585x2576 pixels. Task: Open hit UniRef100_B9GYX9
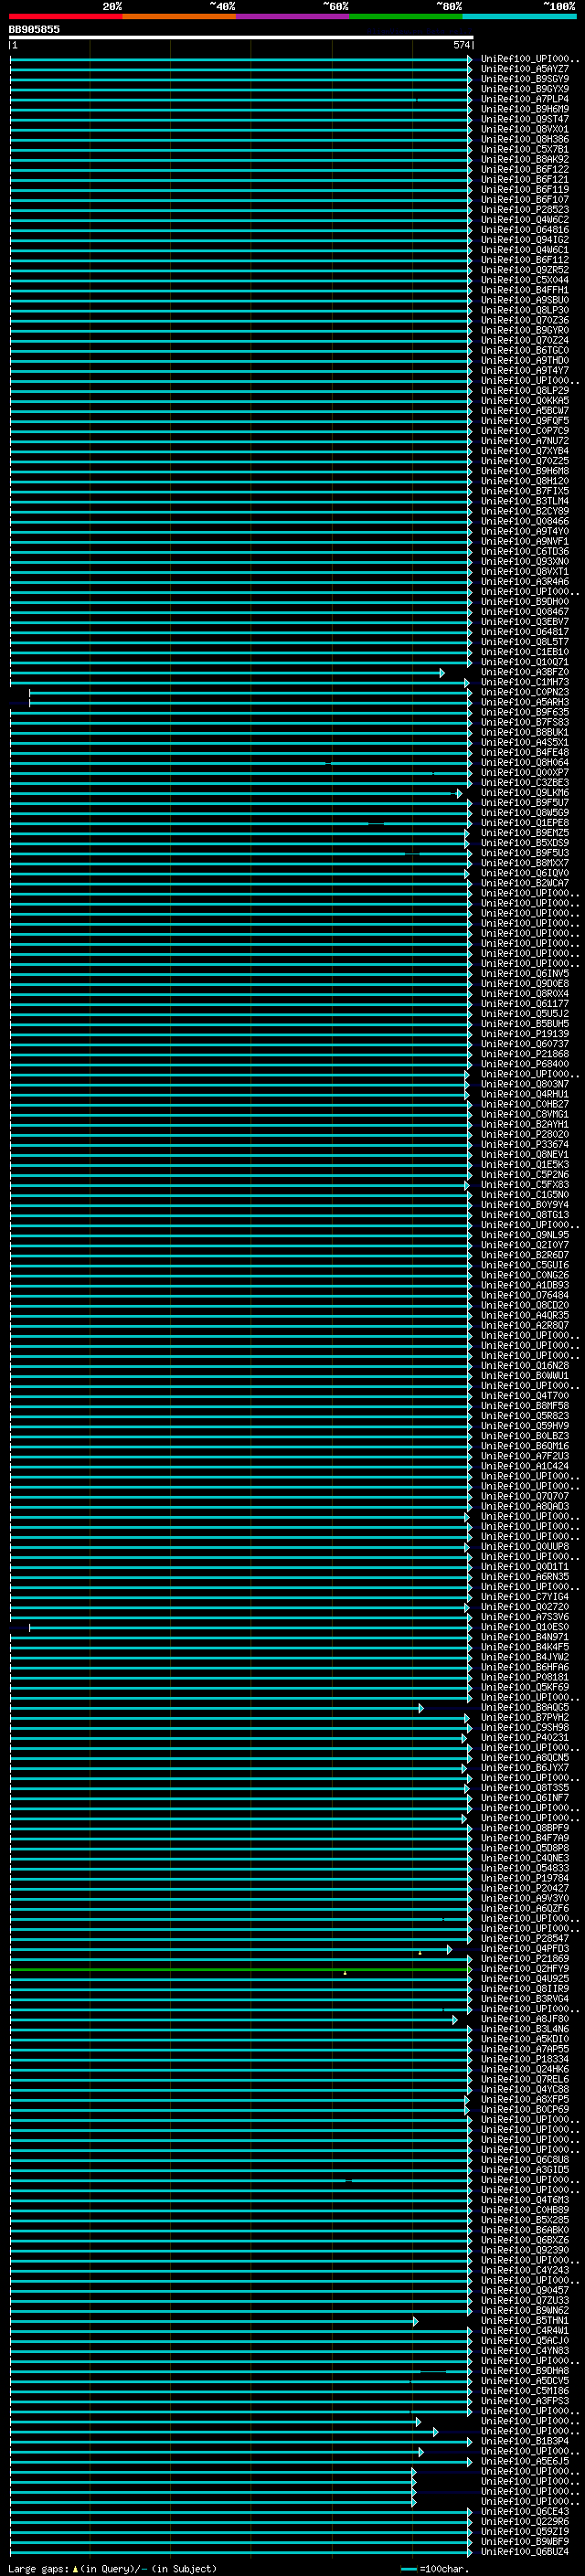tap(525, 89)
